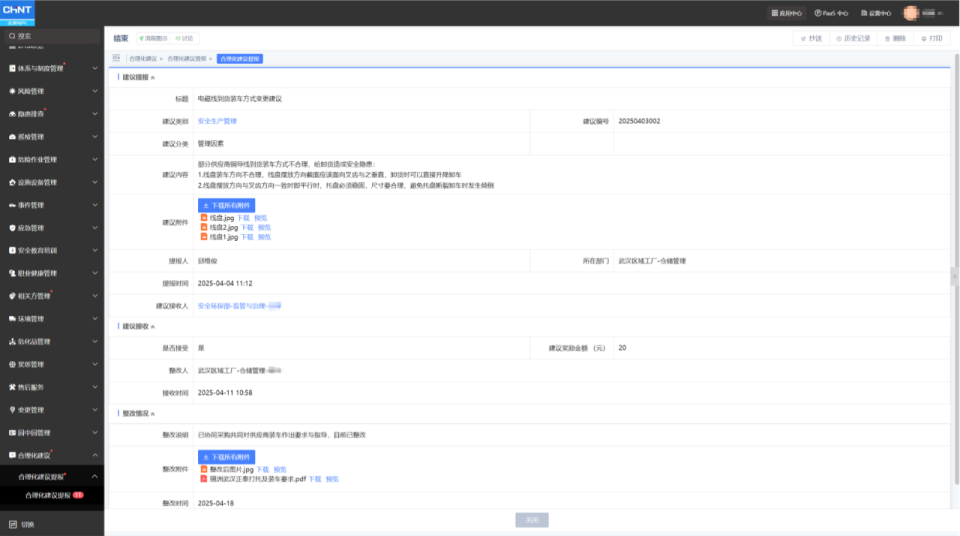Expand the 应急管理 menu chevron
Image resolution: width=960 pixels, height=536 pixels.
pyautogui.click(x=95, y=228)
